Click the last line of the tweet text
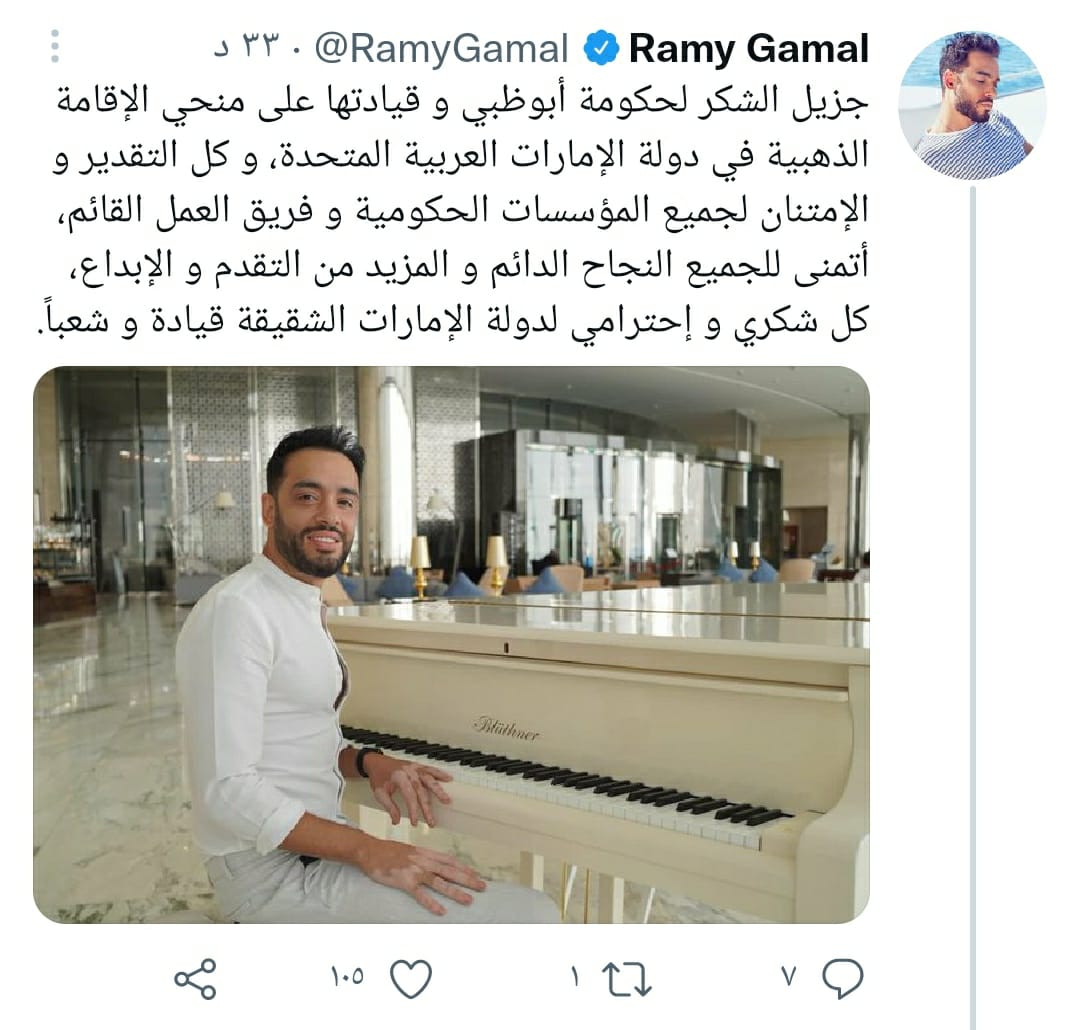Screen dimensions: 1080x1030 point(452,322)
